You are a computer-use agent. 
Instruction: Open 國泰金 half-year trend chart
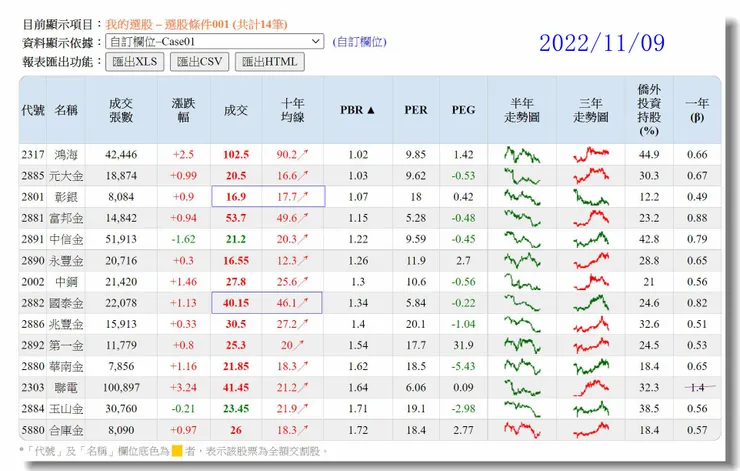pyautogui.click(x=521, y=303)
